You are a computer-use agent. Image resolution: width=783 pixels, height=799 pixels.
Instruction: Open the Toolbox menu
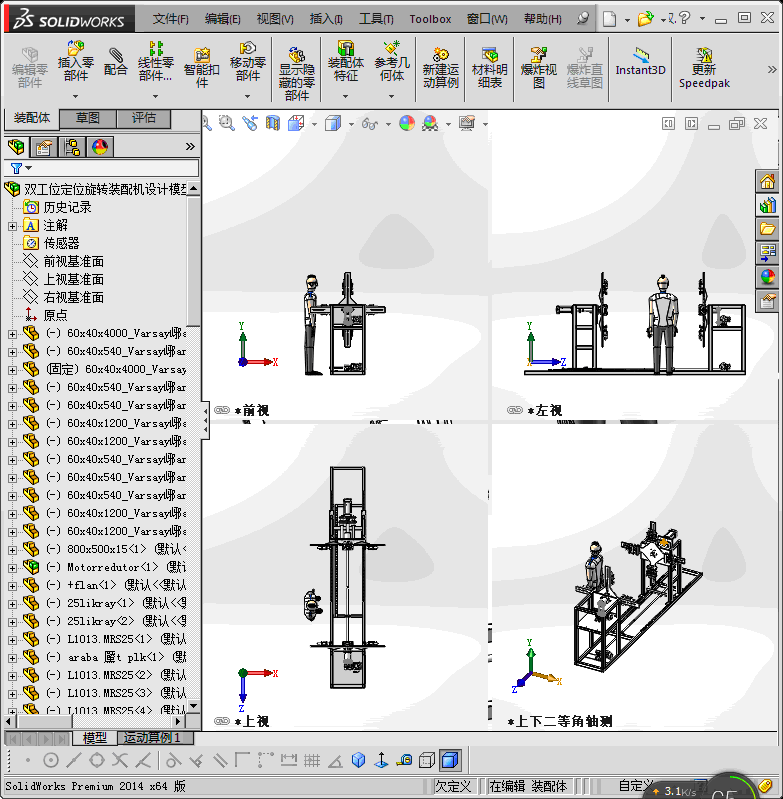click(x=430, y=19)
